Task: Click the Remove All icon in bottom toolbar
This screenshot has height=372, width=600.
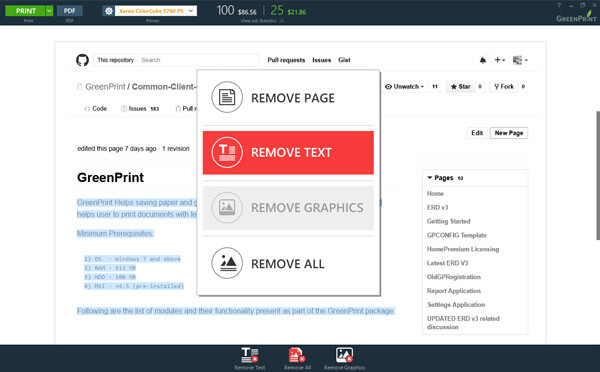Action: 297,355
